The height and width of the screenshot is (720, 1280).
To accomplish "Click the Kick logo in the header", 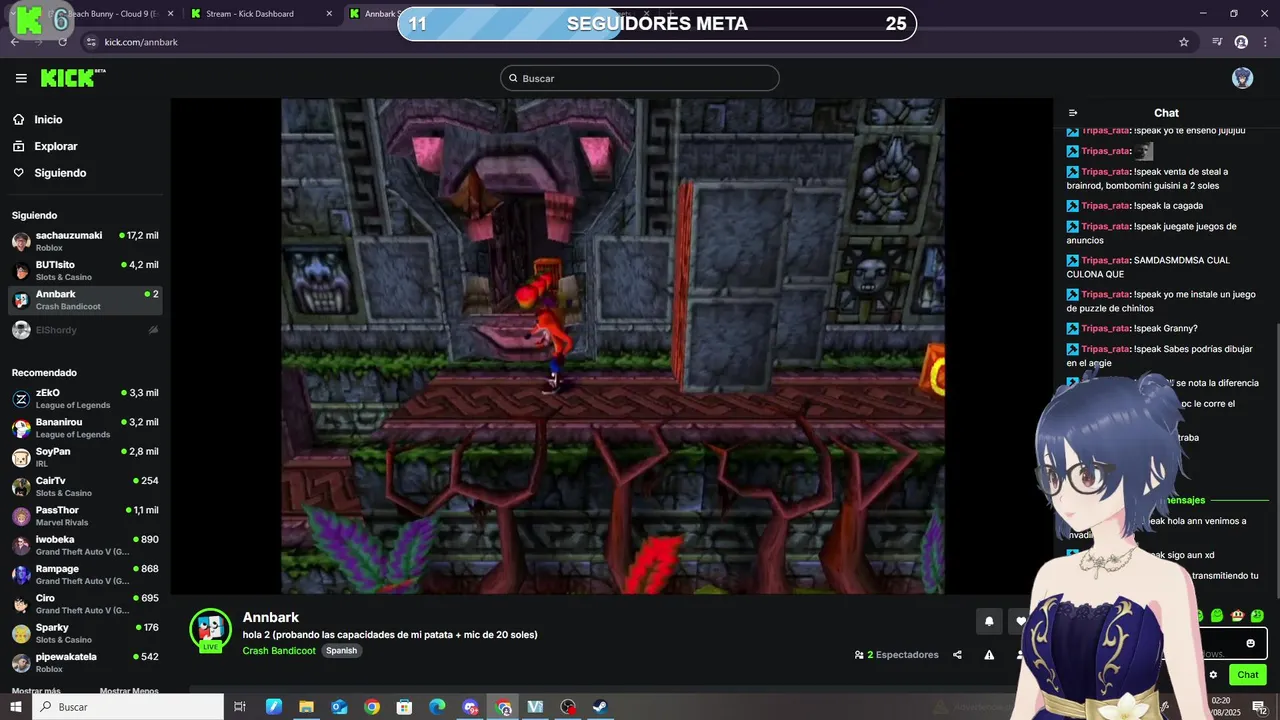I will [x=73, y=78].
